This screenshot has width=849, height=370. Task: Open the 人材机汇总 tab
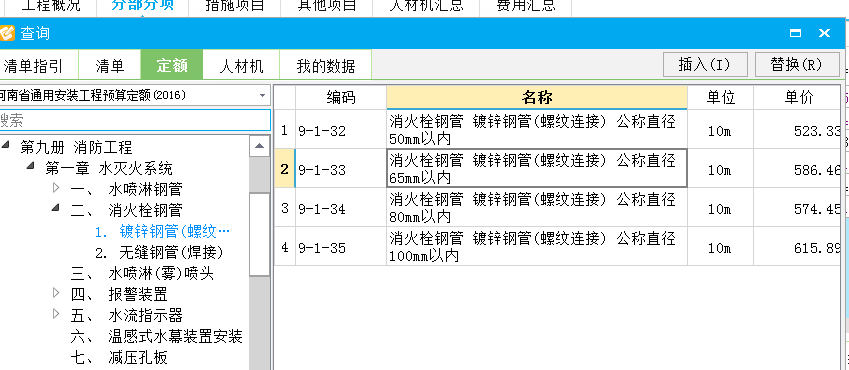(427, 6)
